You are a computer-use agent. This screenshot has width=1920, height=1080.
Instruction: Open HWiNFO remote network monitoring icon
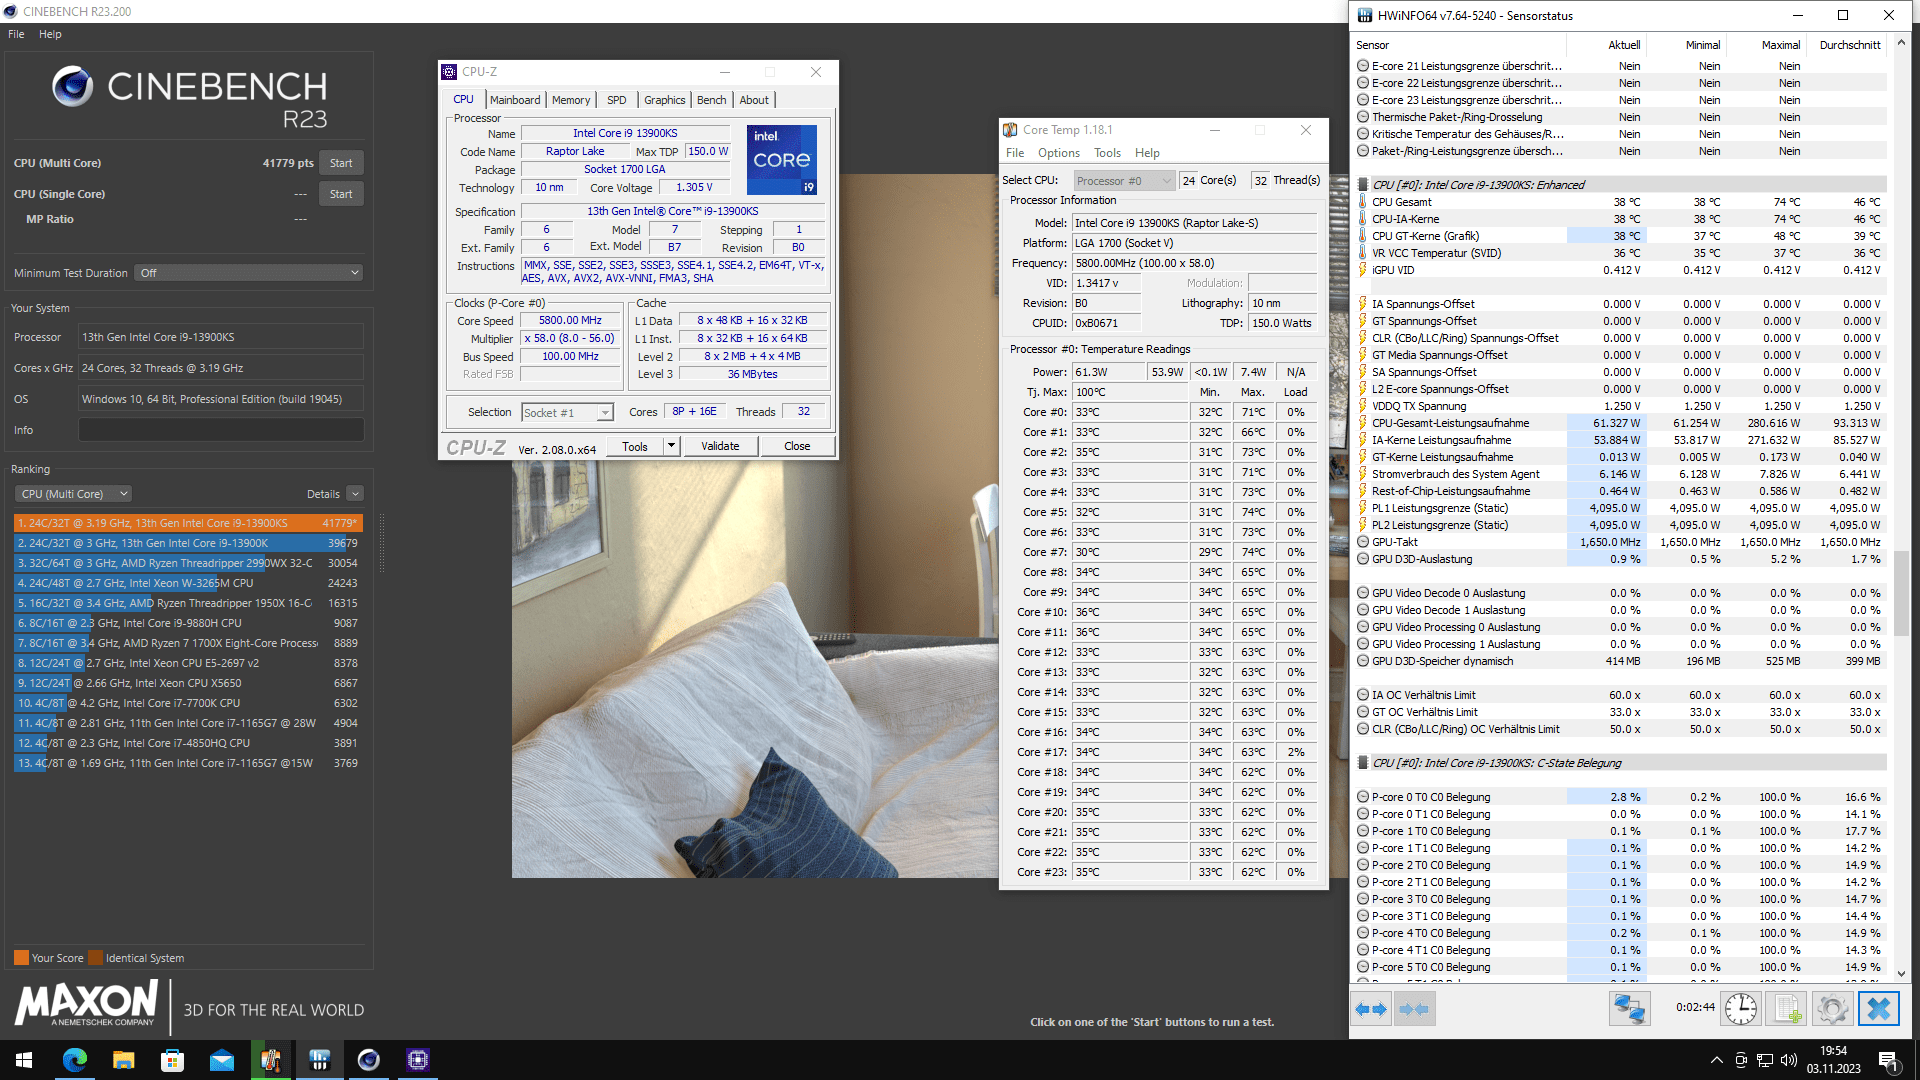[x=1629, y=1009]
